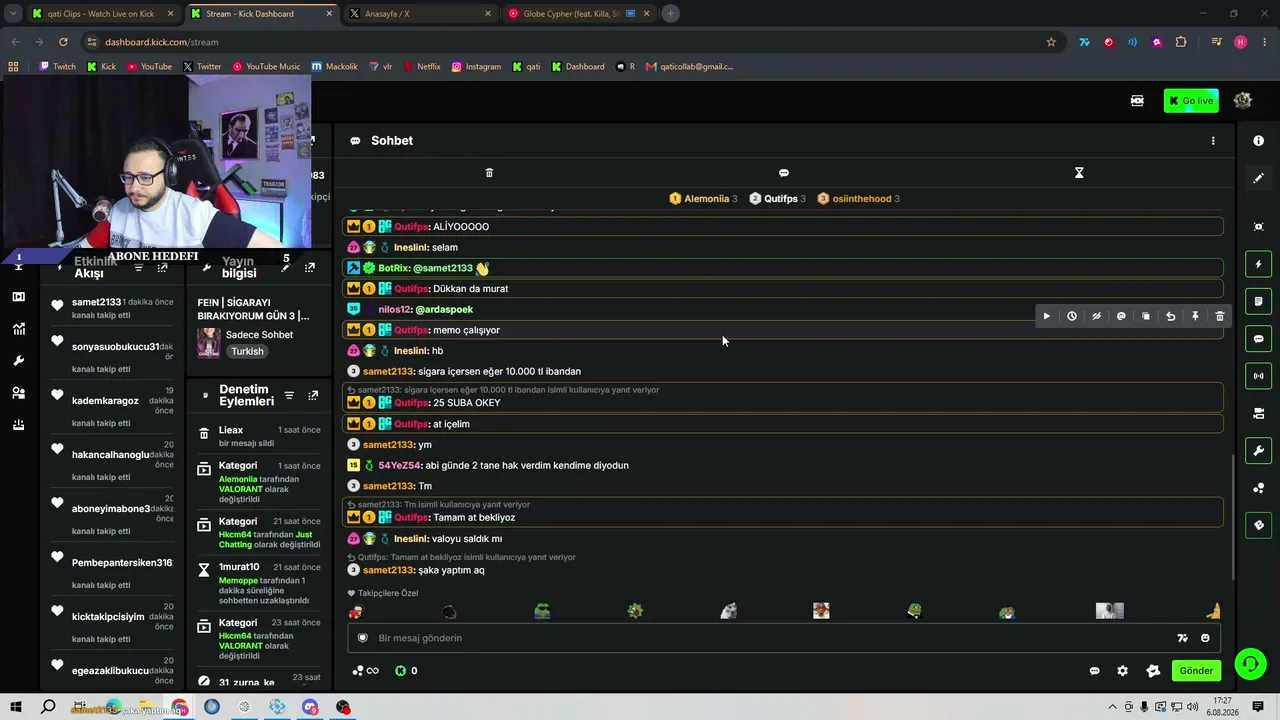
Task: Click the Turkish language tag
Action: [247, 352]
